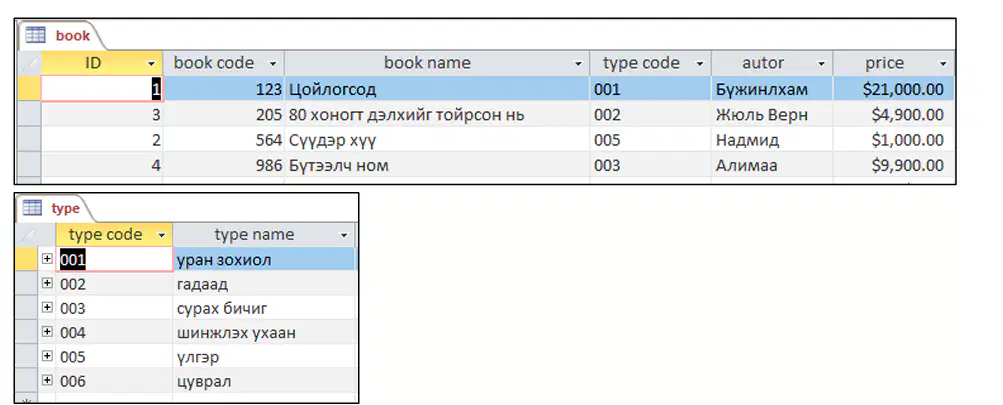Image resolution: width=1003 pixels, height=405 pixels.
Task: Click the book code cell 986
Action: tap(224, 166)
